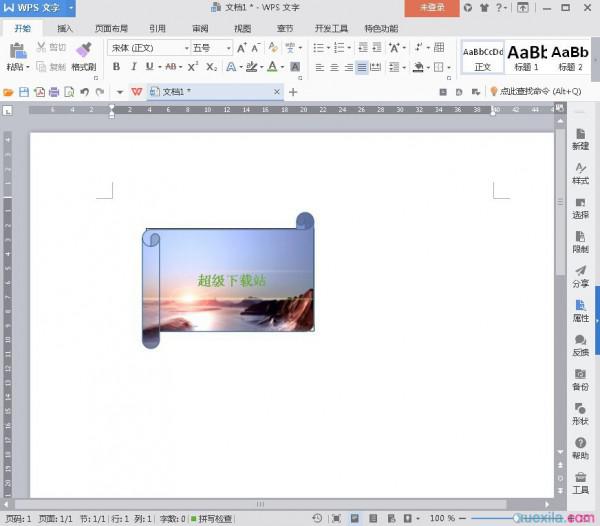Open the 帮助 help sidebar icon
This screenshot has height=526, width=600.
[x=580, y=447]
